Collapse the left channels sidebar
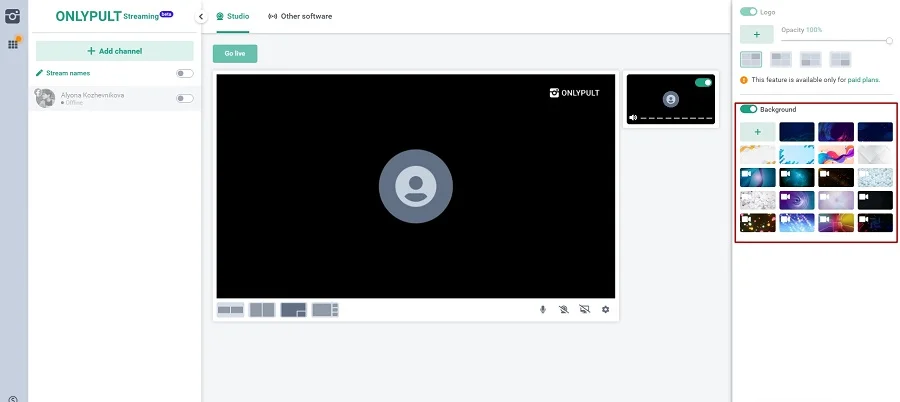The width and height of the screenshot is (900, 402). point(200,17)
